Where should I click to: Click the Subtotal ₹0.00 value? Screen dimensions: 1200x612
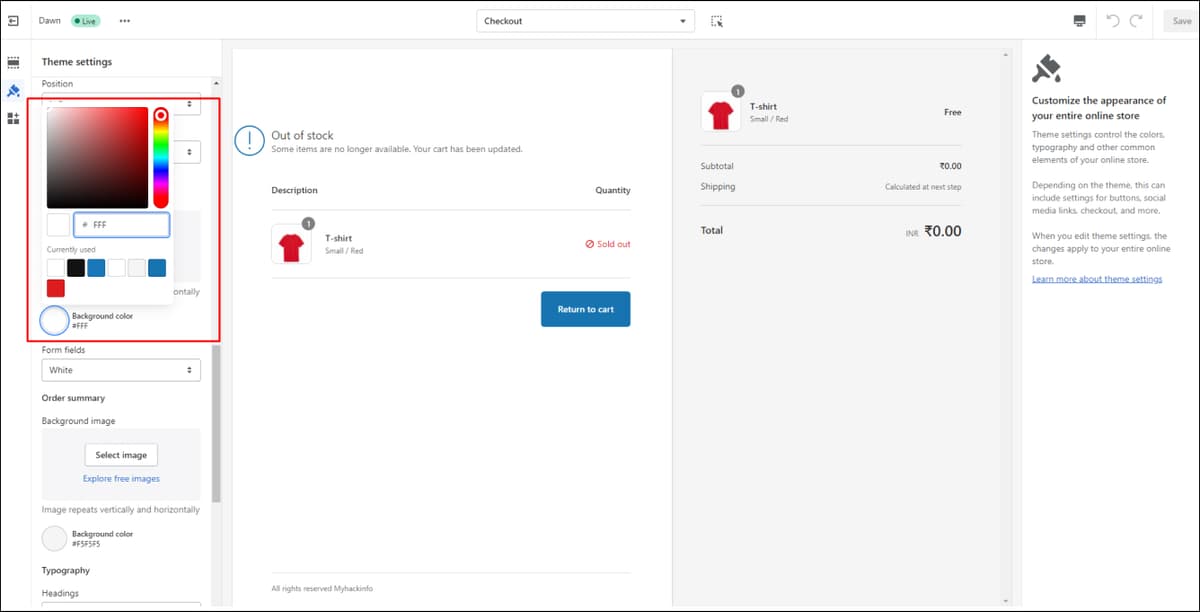point(950,166)
